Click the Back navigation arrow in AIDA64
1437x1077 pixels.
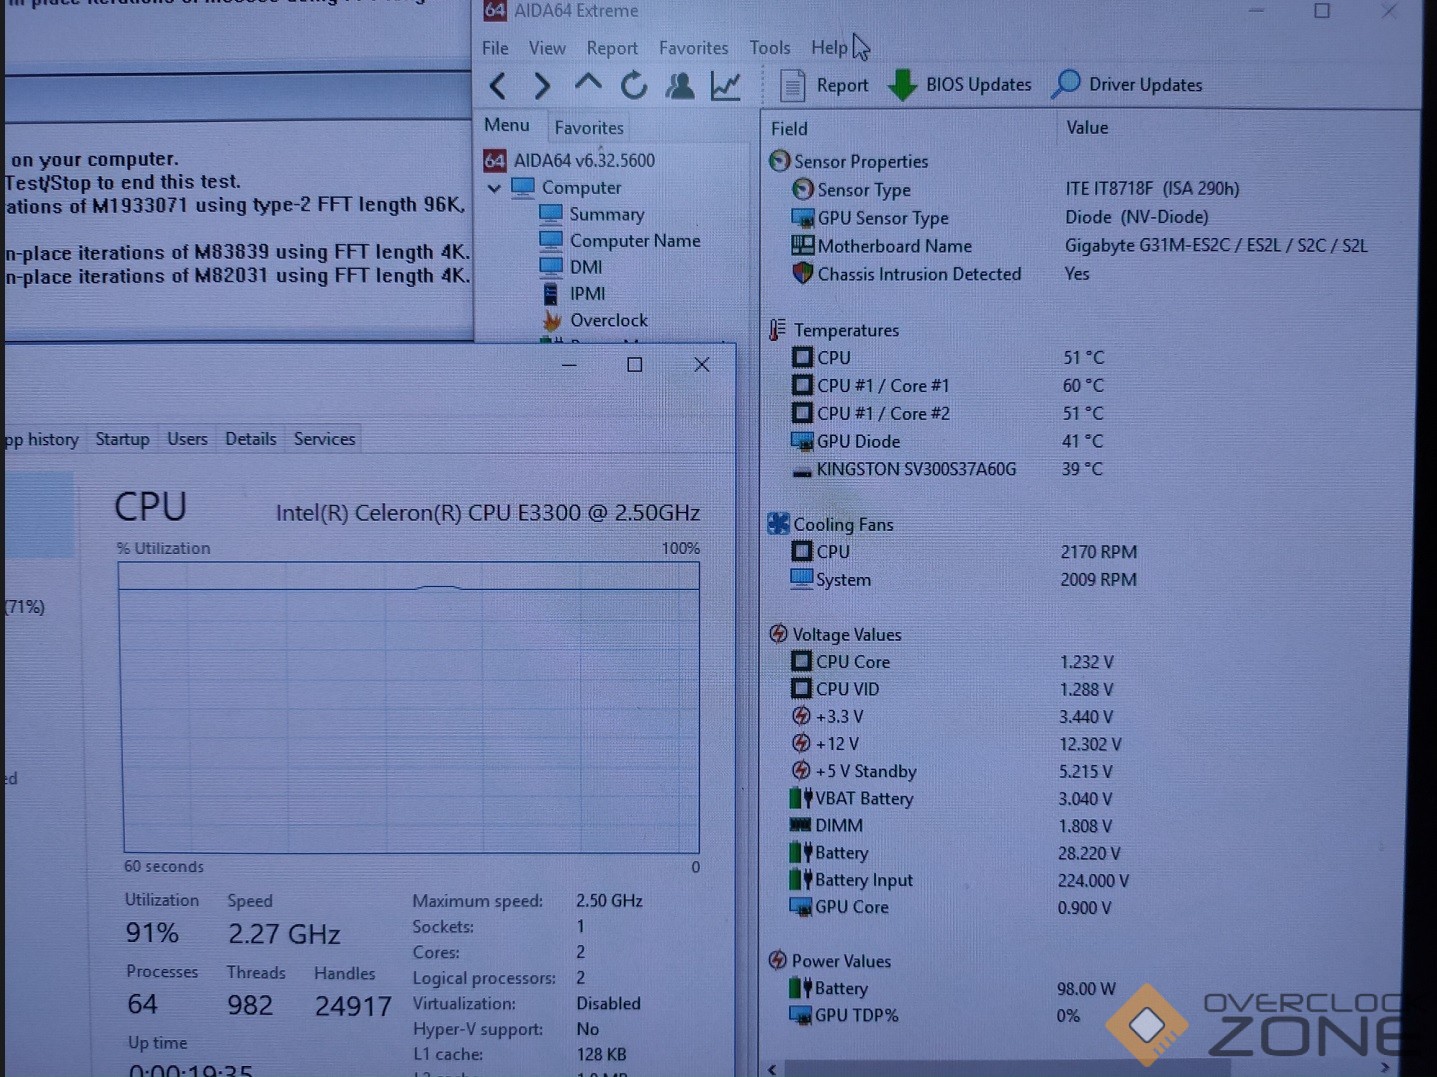click(x=497, y=86)
